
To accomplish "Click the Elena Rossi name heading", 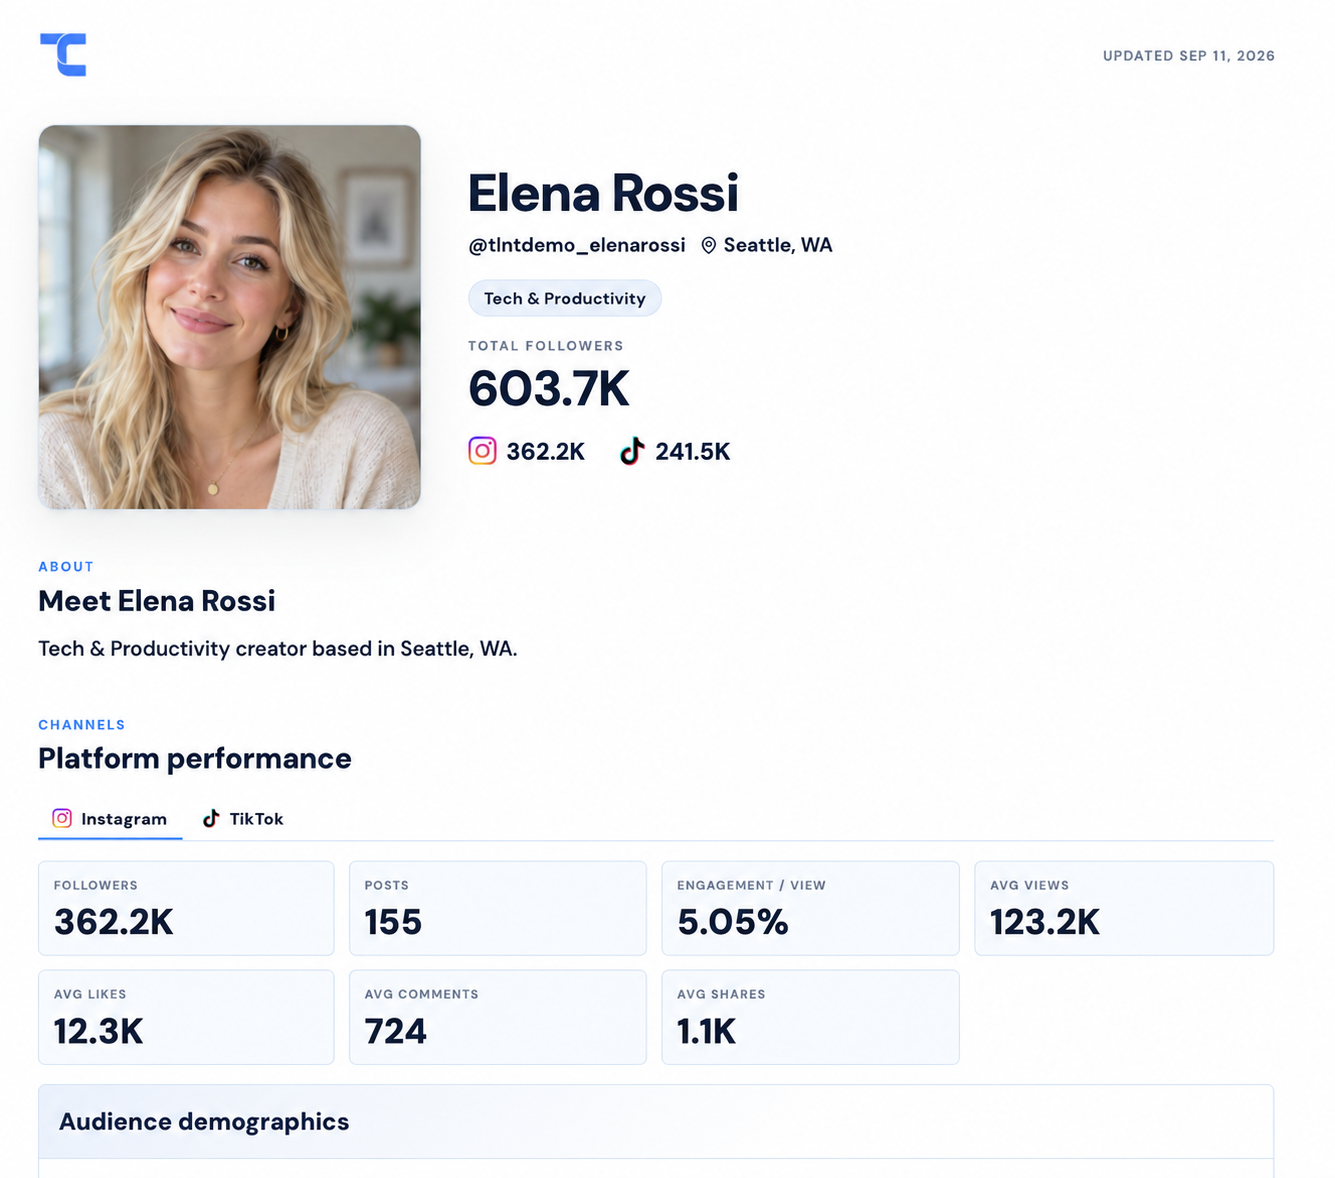I will (603, 193).
